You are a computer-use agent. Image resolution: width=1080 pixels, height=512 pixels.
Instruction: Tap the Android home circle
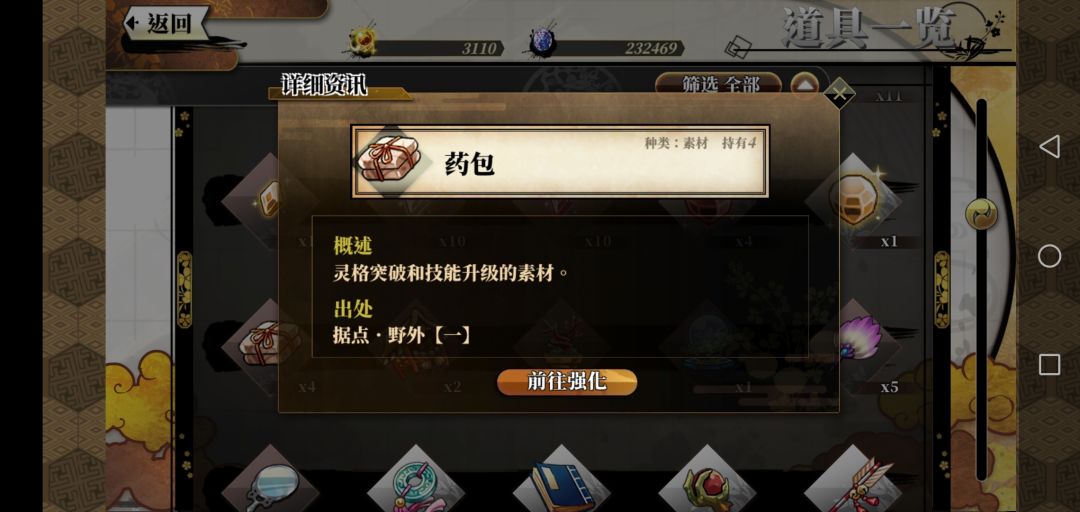[x=1049, y=256]
